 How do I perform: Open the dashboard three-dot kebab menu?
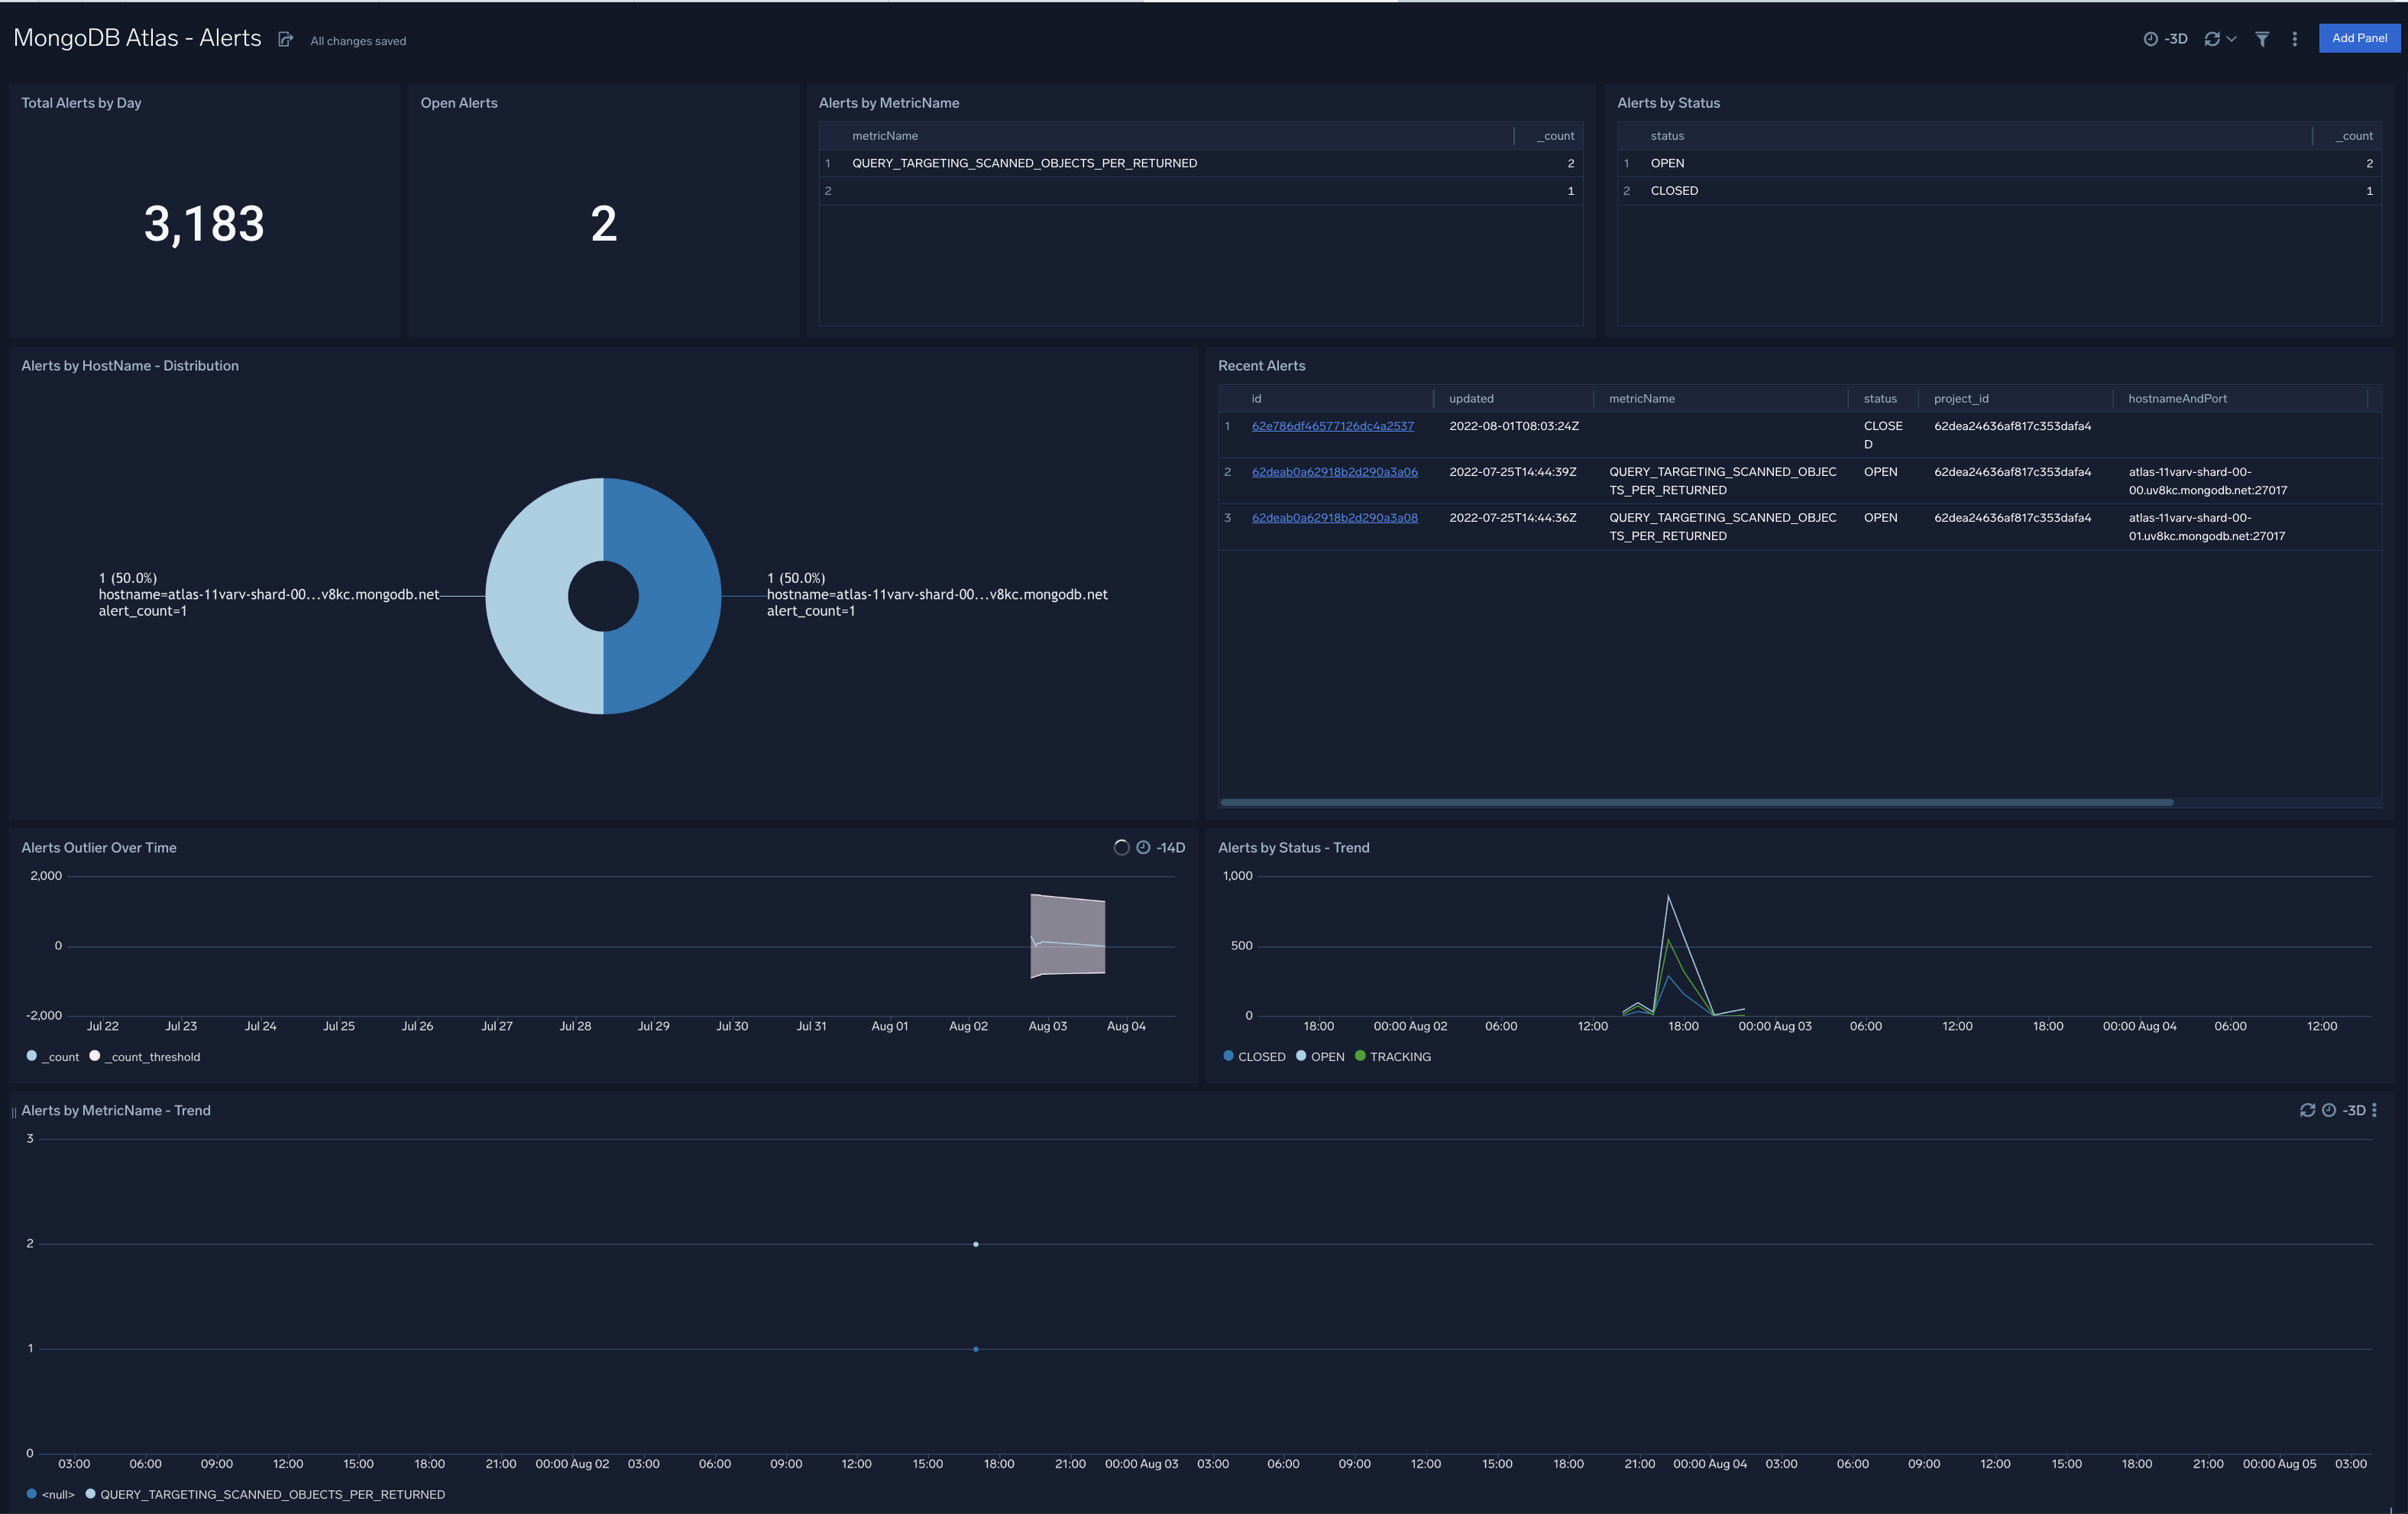(x=2295, y=38)
